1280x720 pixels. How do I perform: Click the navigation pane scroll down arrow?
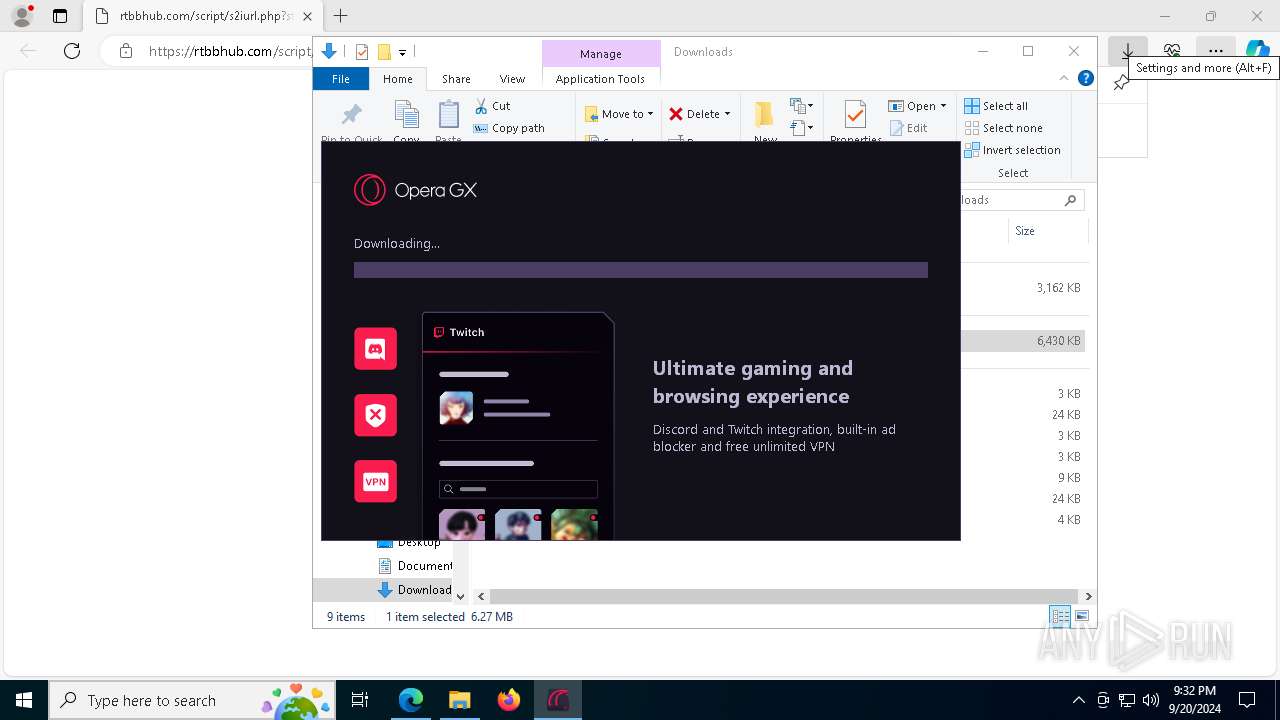pyautogui.click(x=460, y=596)
